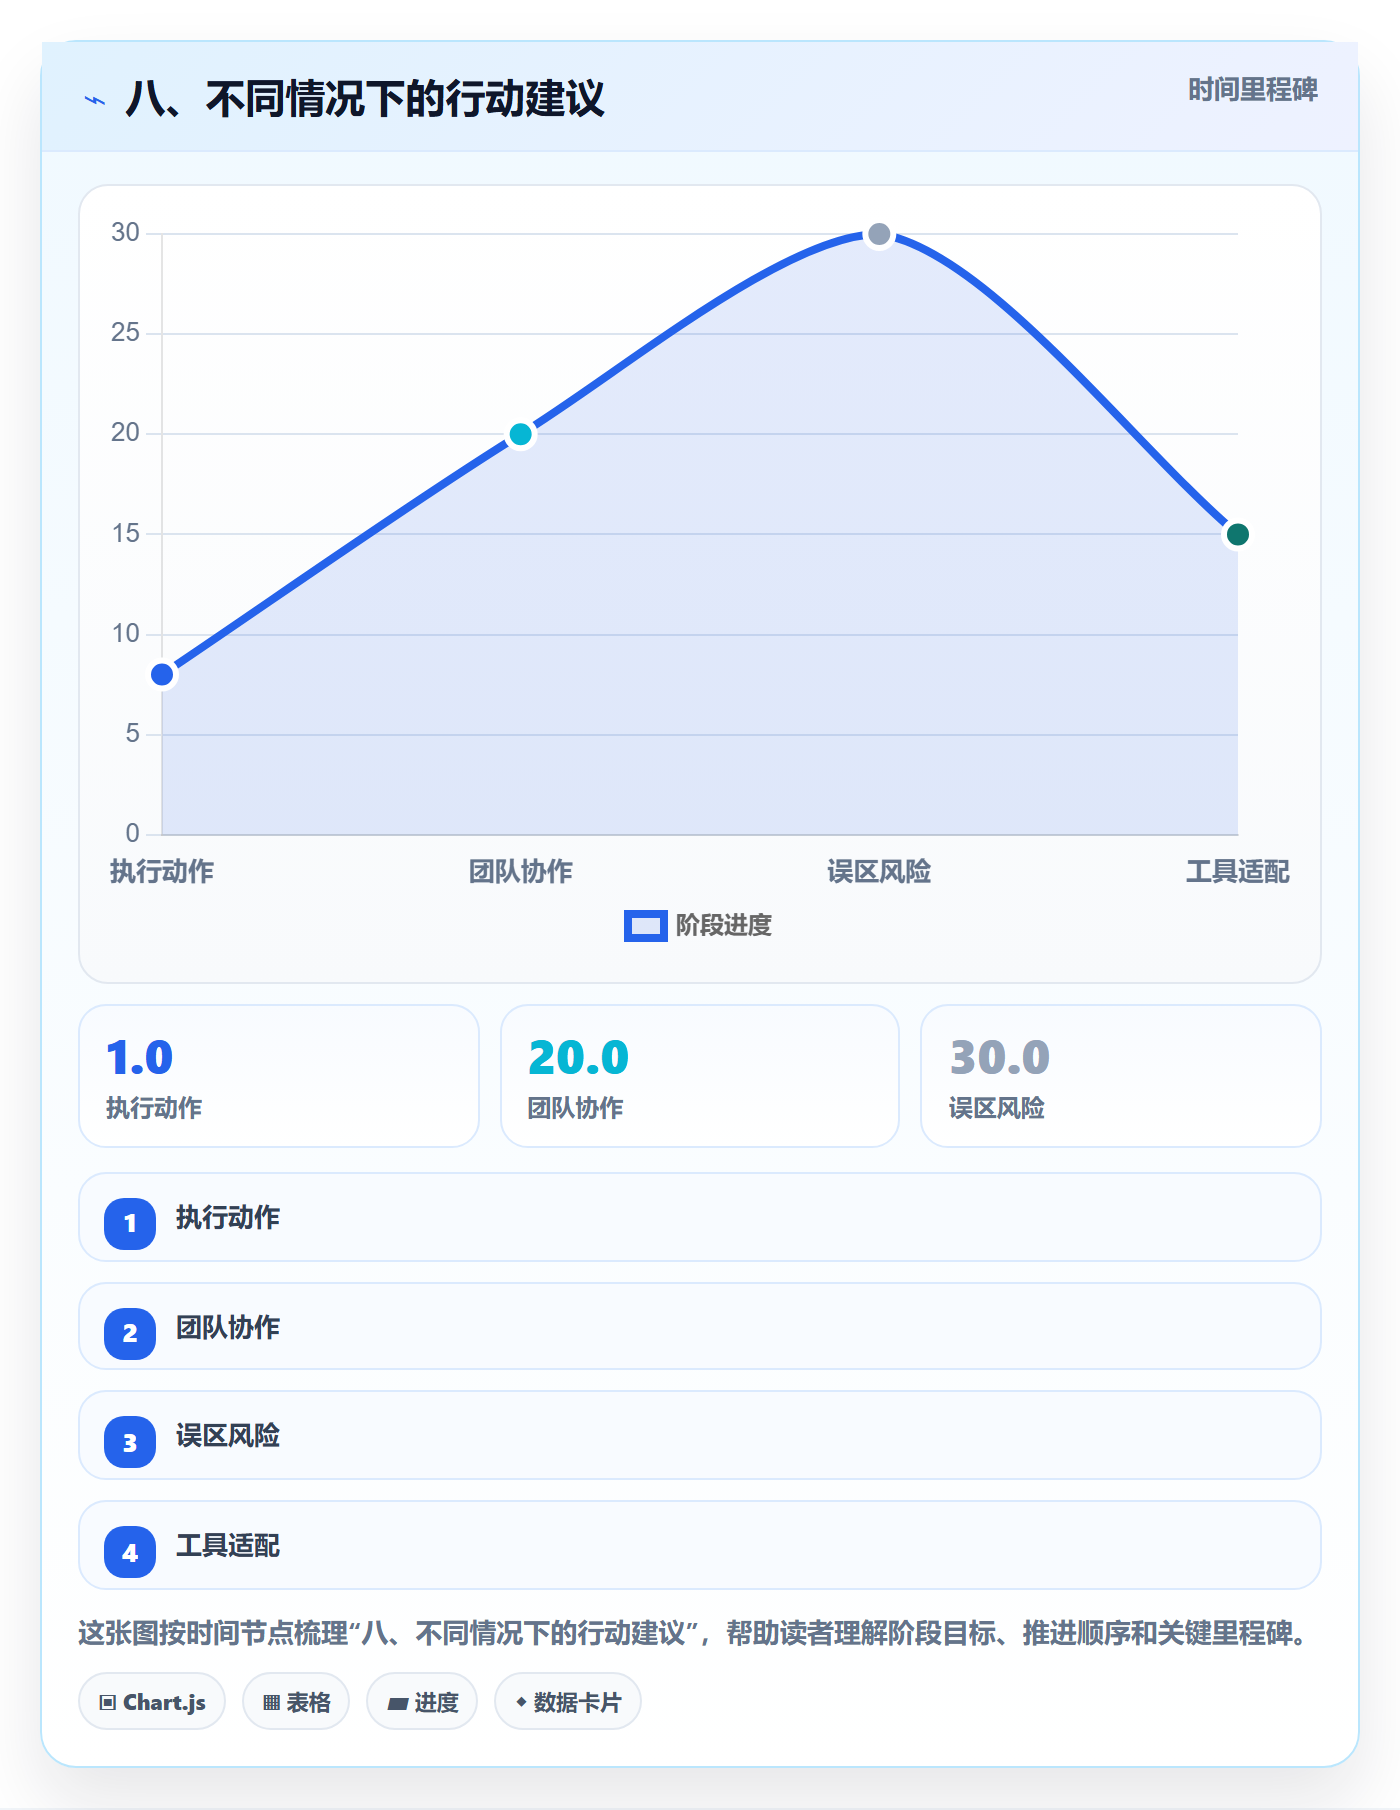Click the 执行动作 x-axis label under the chart

coord(162,872)
